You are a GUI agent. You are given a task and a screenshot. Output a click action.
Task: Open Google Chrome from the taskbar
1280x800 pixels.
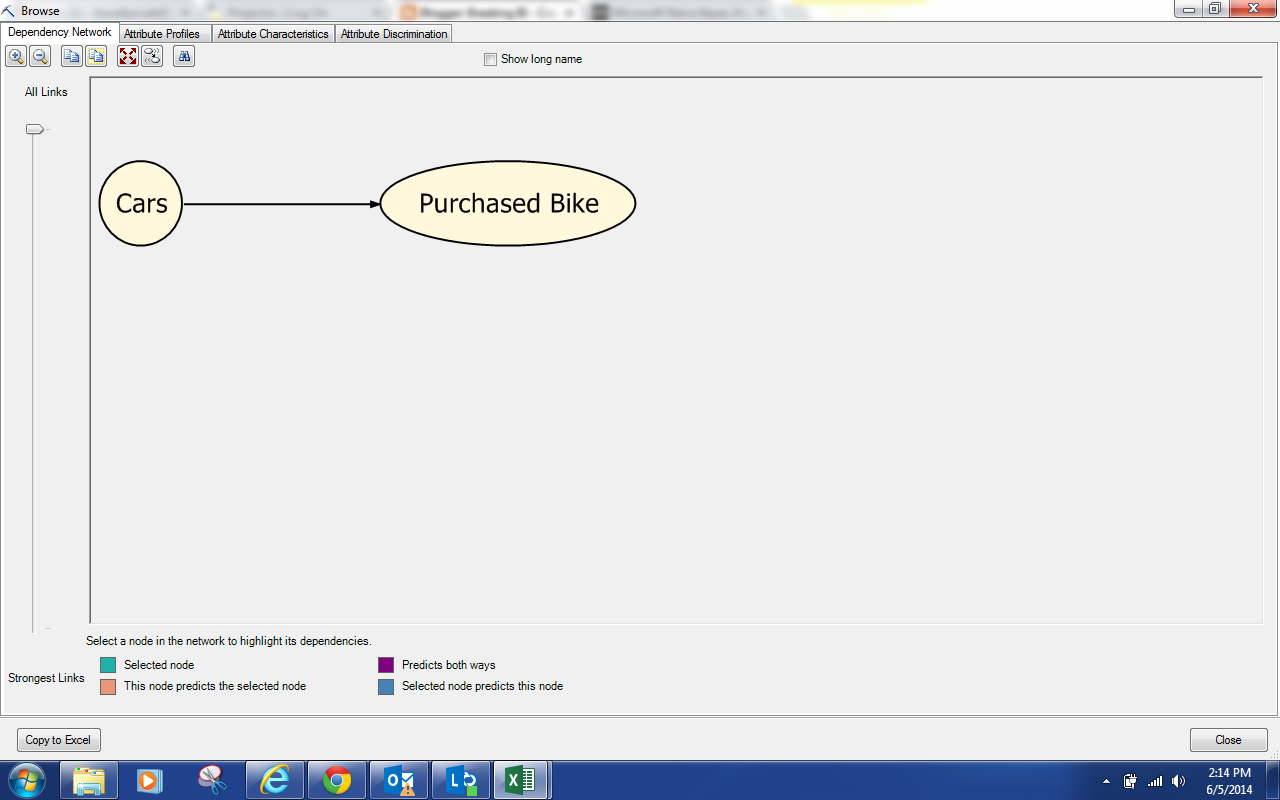tap(337, 780)
